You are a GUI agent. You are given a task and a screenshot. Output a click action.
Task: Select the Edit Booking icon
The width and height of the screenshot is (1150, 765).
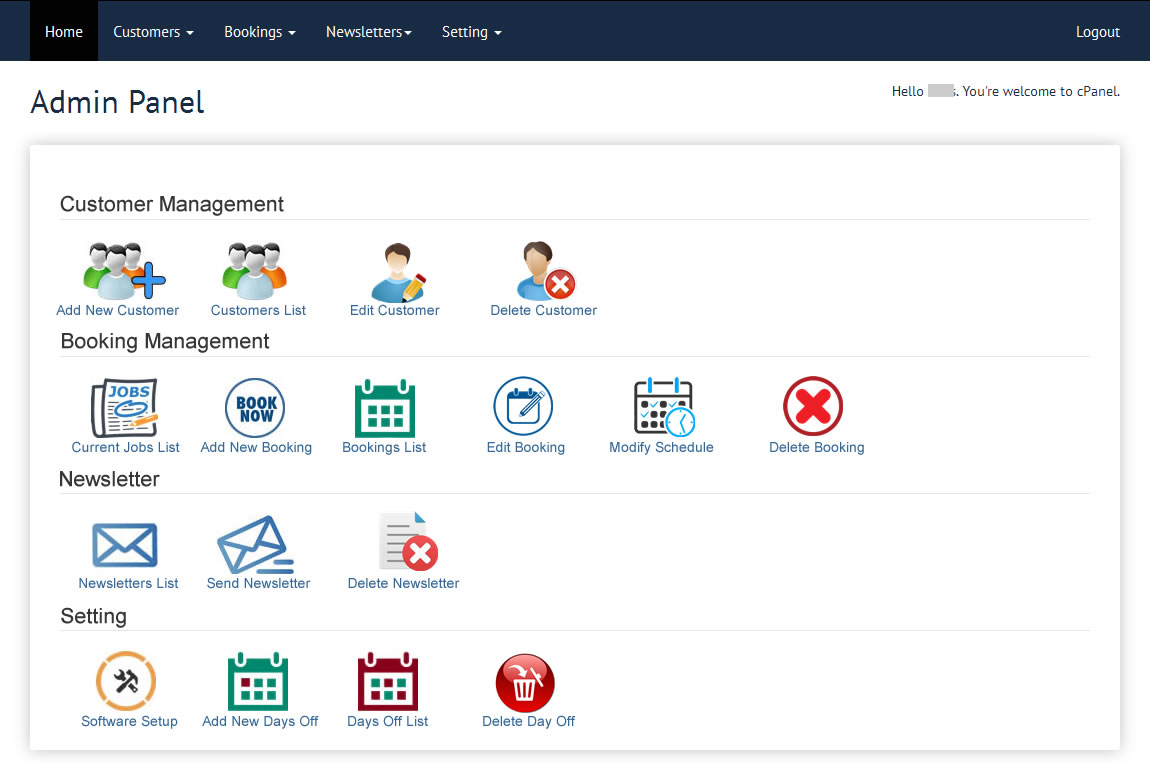coord(523,407)
